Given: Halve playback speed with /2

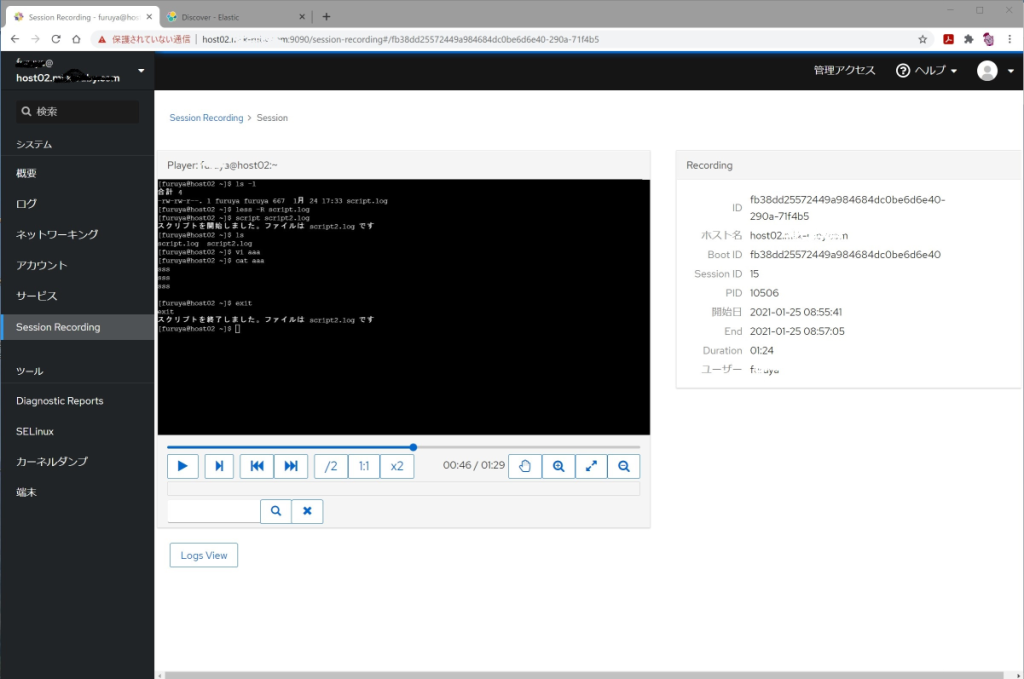Looking at the screenshot, I should [x=331, y=466].
